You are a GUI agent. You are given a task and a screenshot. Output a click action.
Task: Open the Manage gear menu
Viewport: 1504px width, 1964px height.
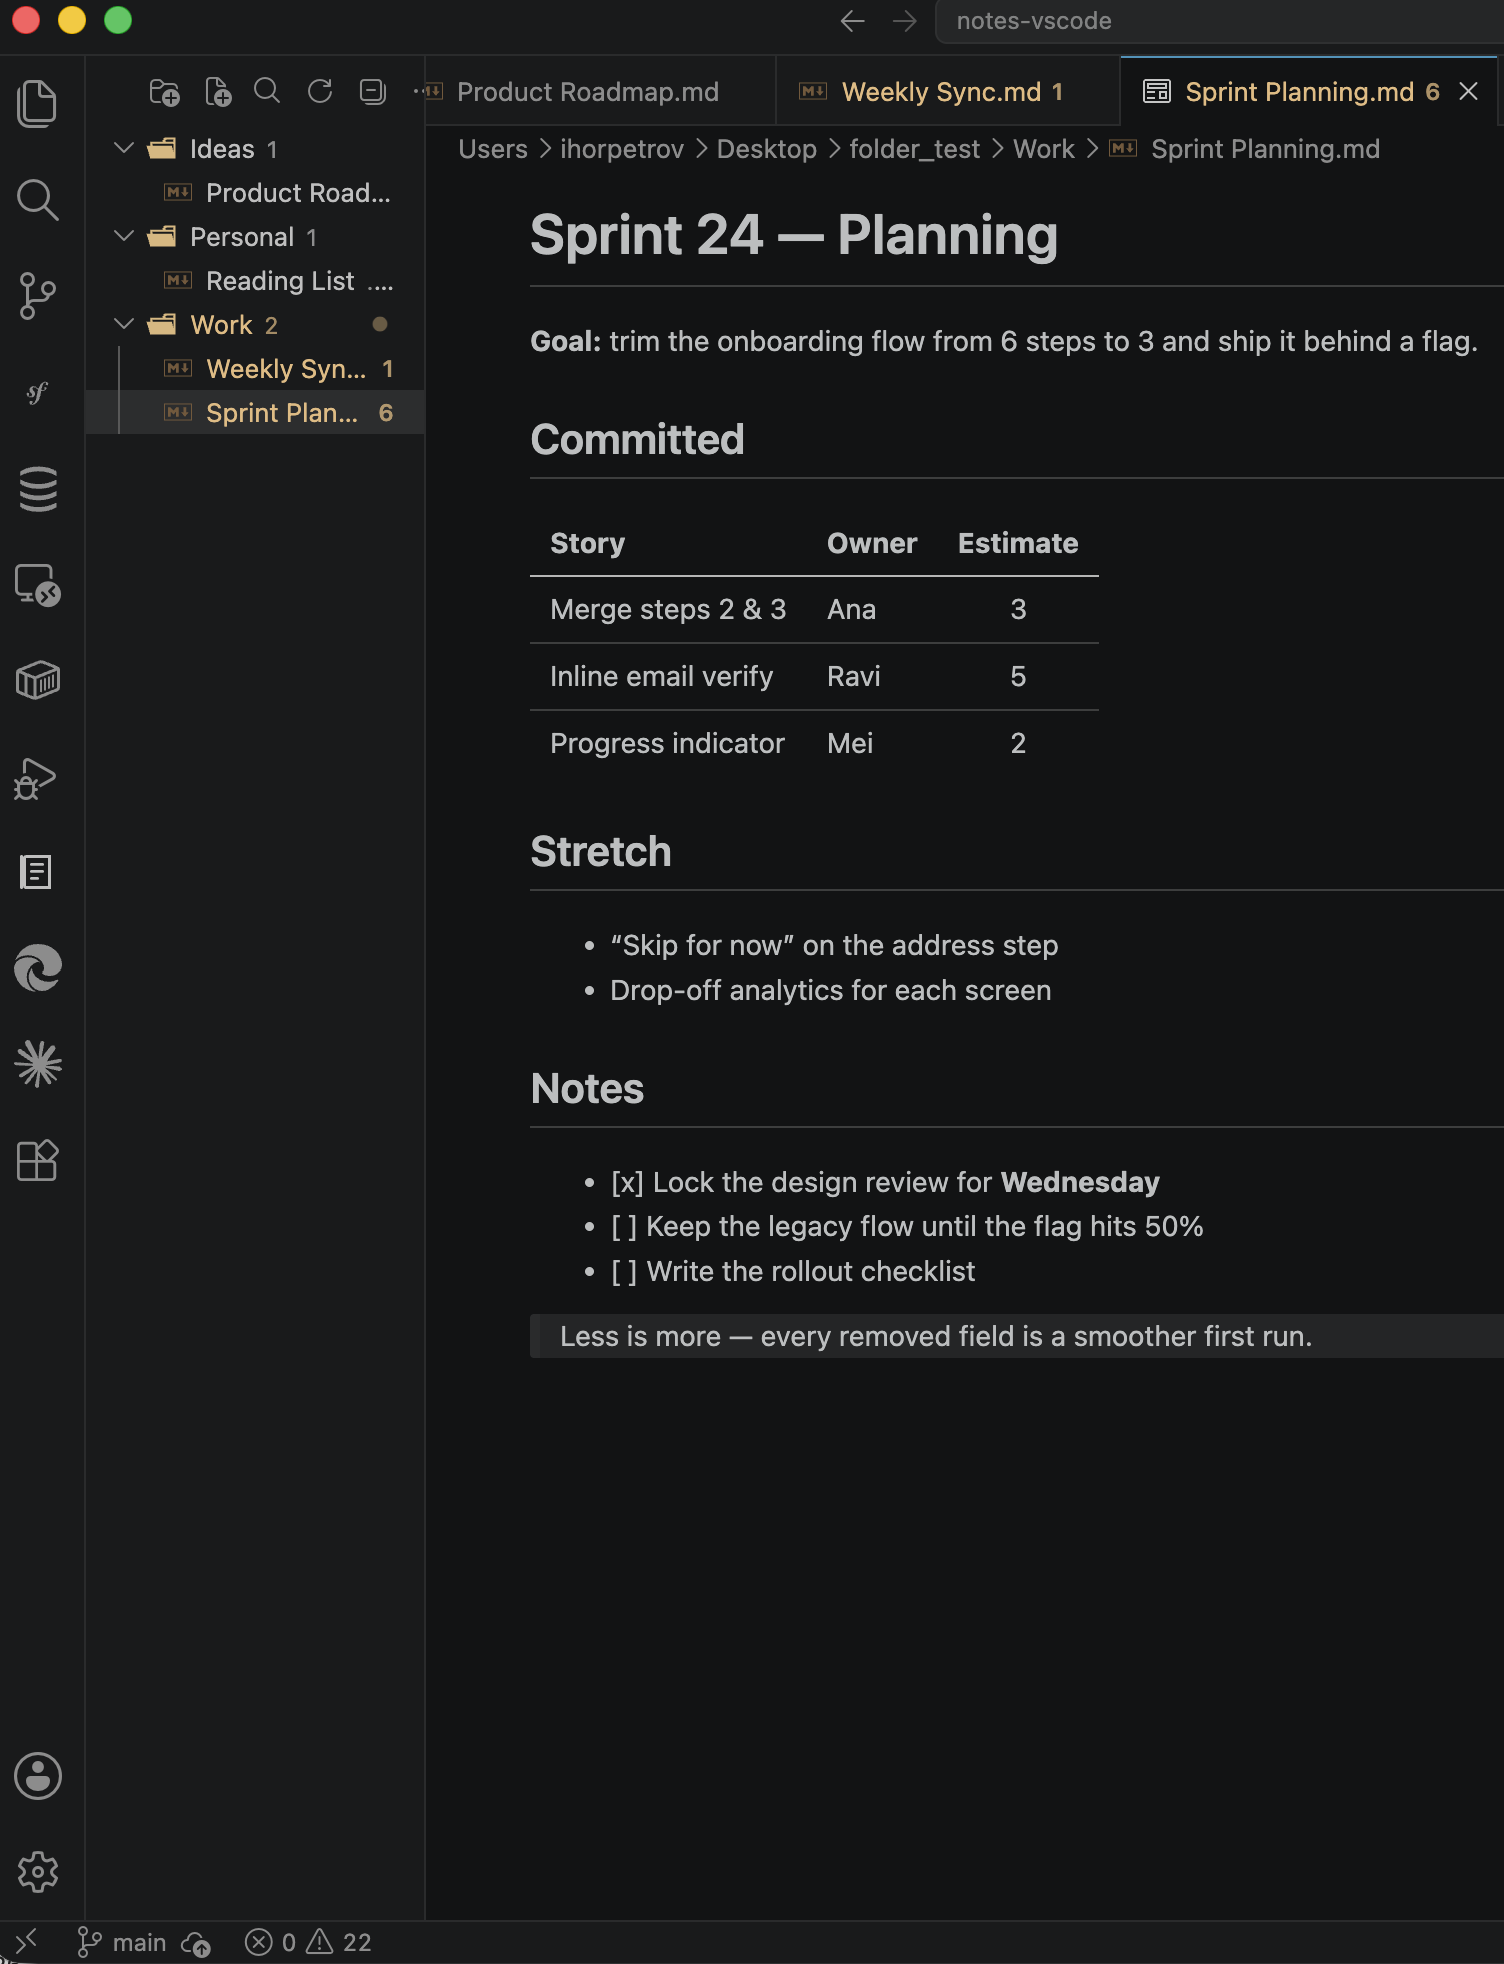[x=38, y=1872]
